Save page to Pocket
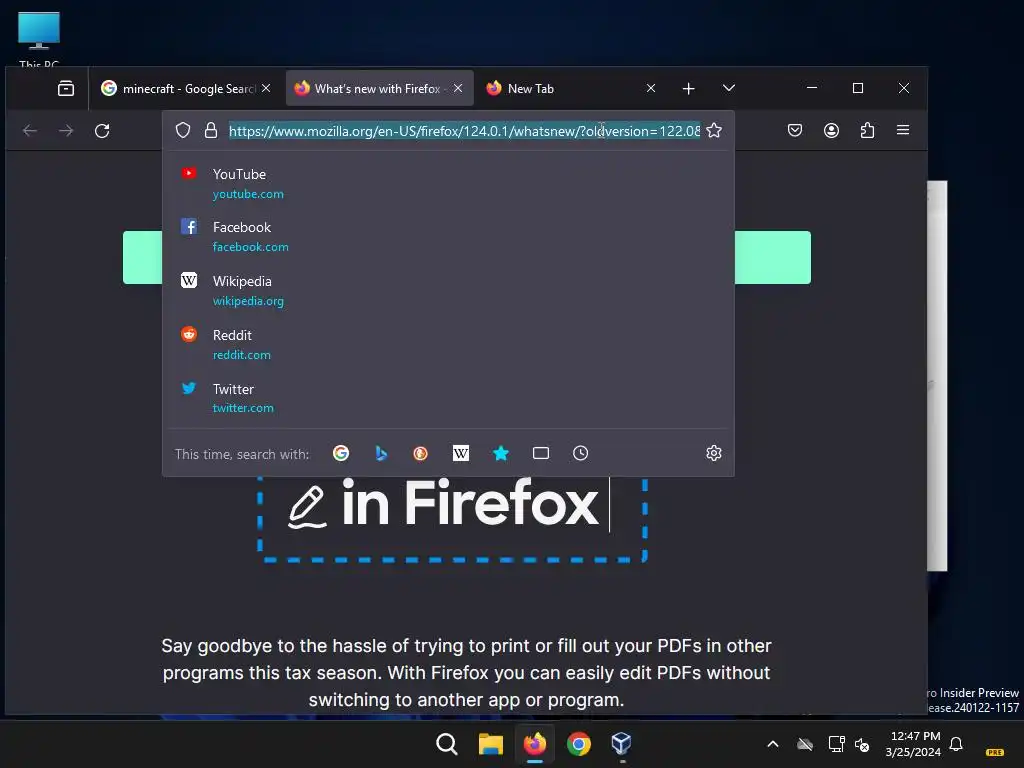The image size is (1024, 768). coord(795,130)
